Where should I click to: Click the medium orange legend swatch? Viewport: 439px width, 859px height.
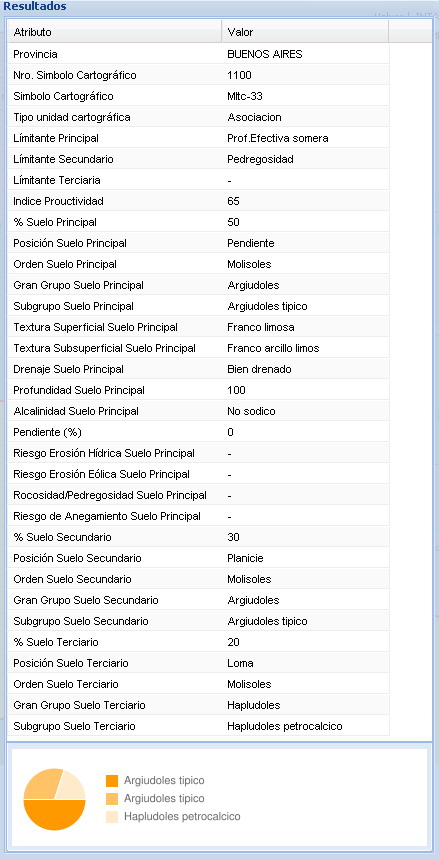[112, 799]
